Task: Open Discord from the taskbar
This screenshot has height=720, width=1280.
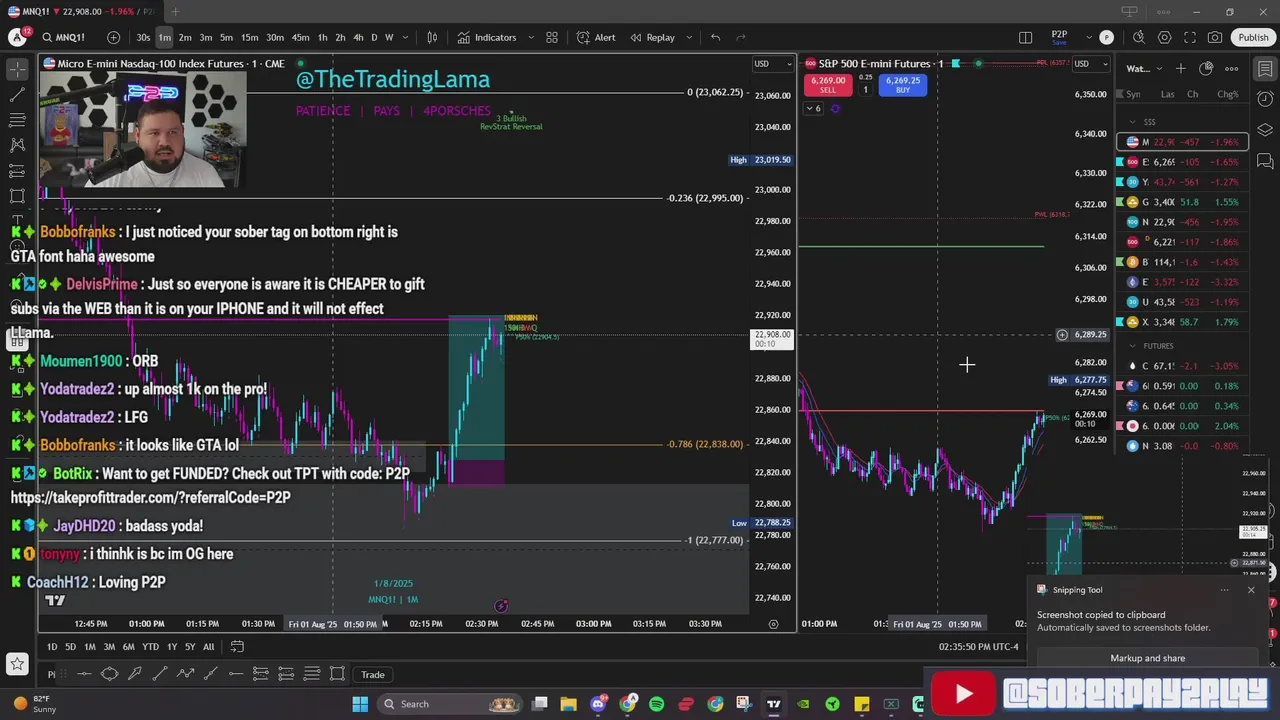Action: coord(598,704)
